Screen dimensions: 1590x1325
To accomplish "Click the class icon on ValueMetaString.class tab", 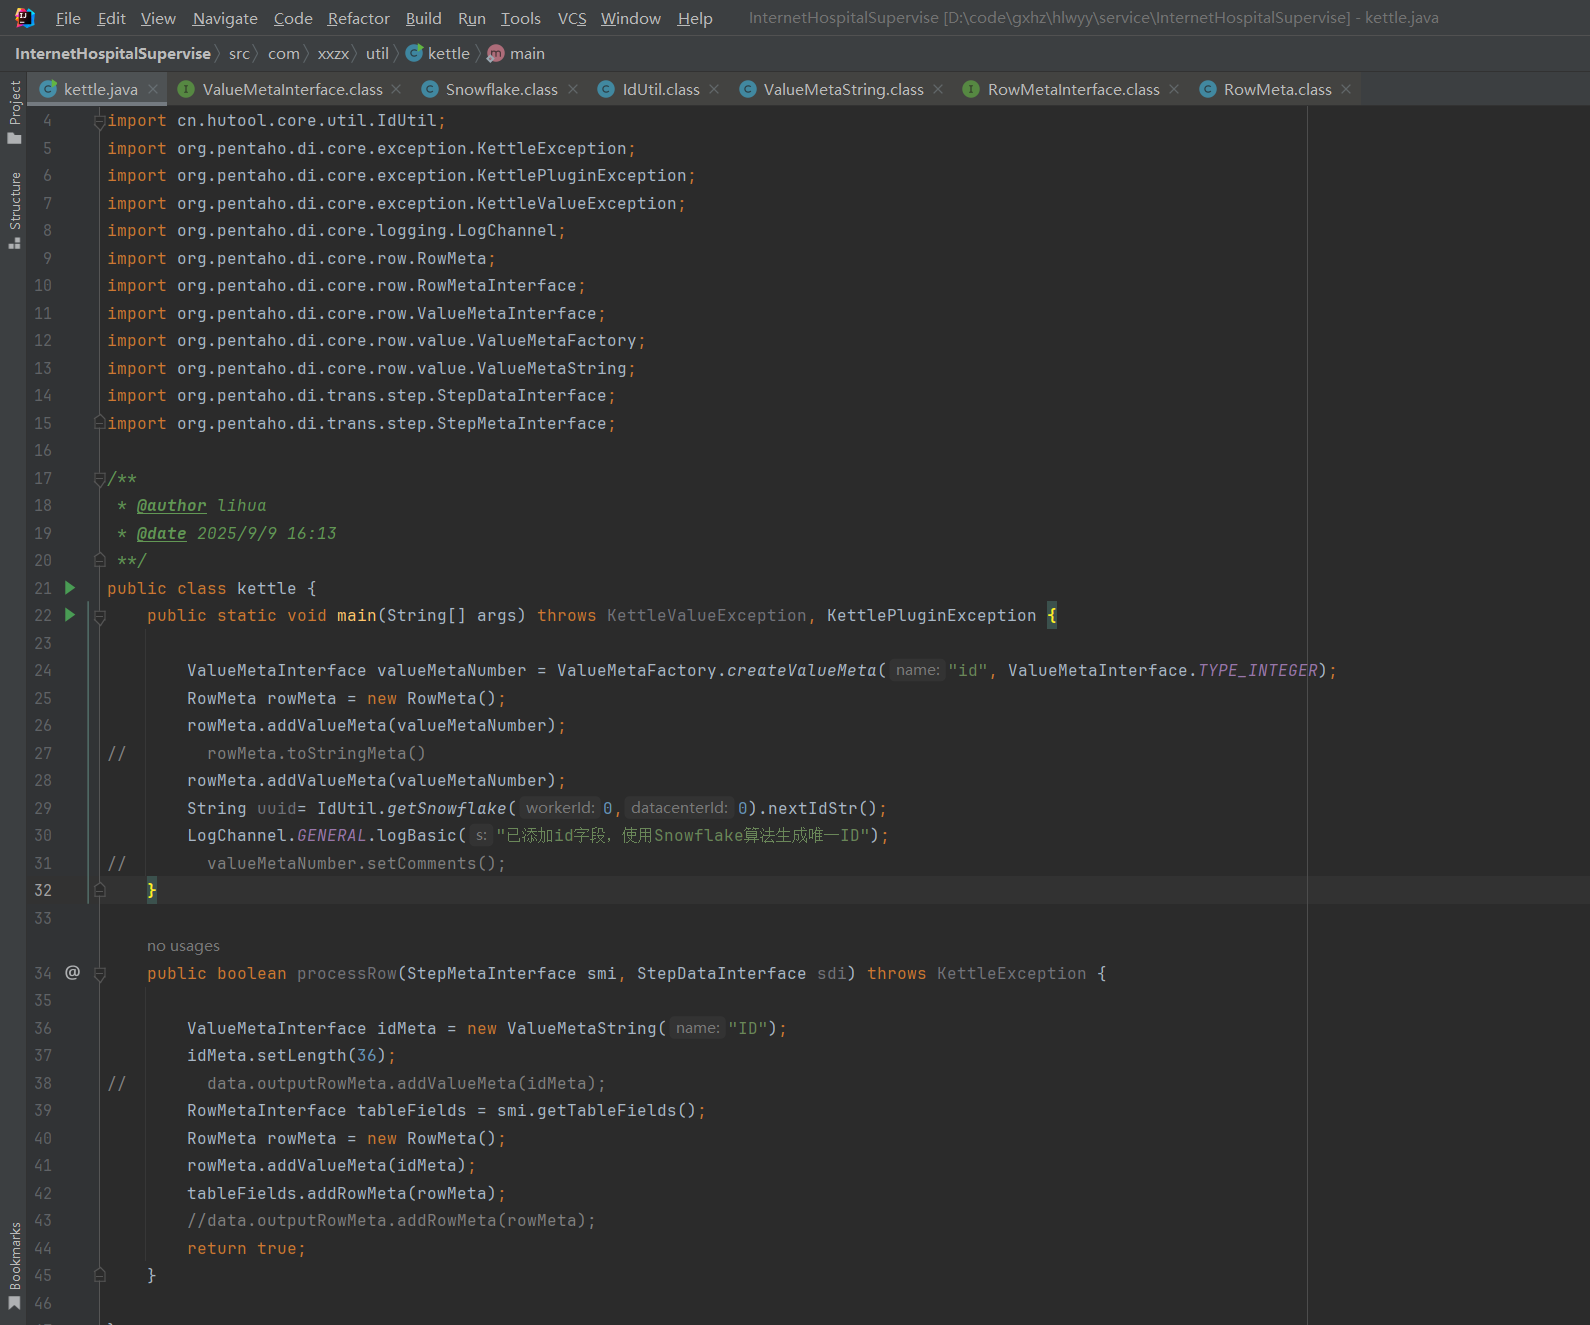I will (x=748, y=89).
